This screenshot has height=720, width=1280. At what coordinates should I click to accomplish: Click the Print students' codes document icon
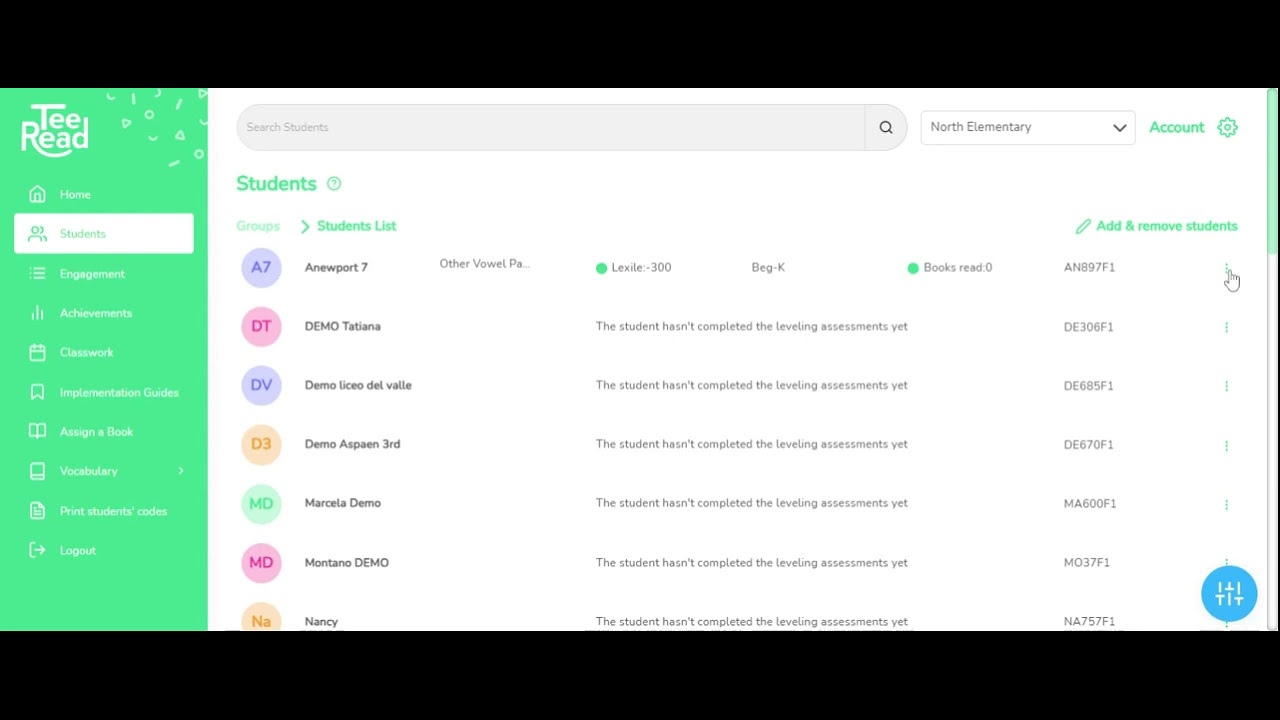tap(37, 510)
